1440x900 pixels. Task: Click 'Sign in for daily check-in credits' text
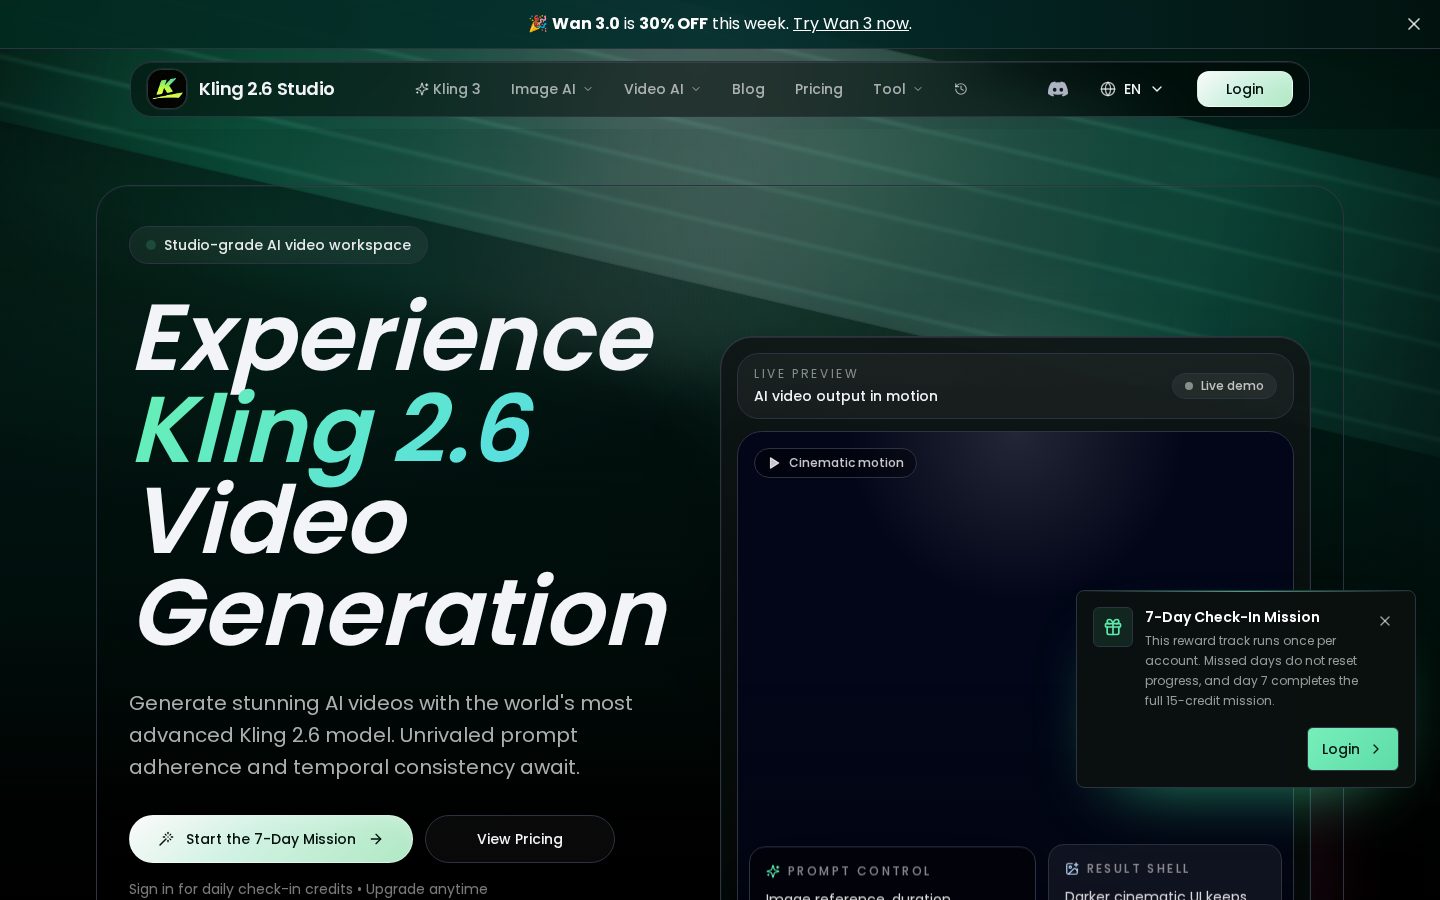241,889
